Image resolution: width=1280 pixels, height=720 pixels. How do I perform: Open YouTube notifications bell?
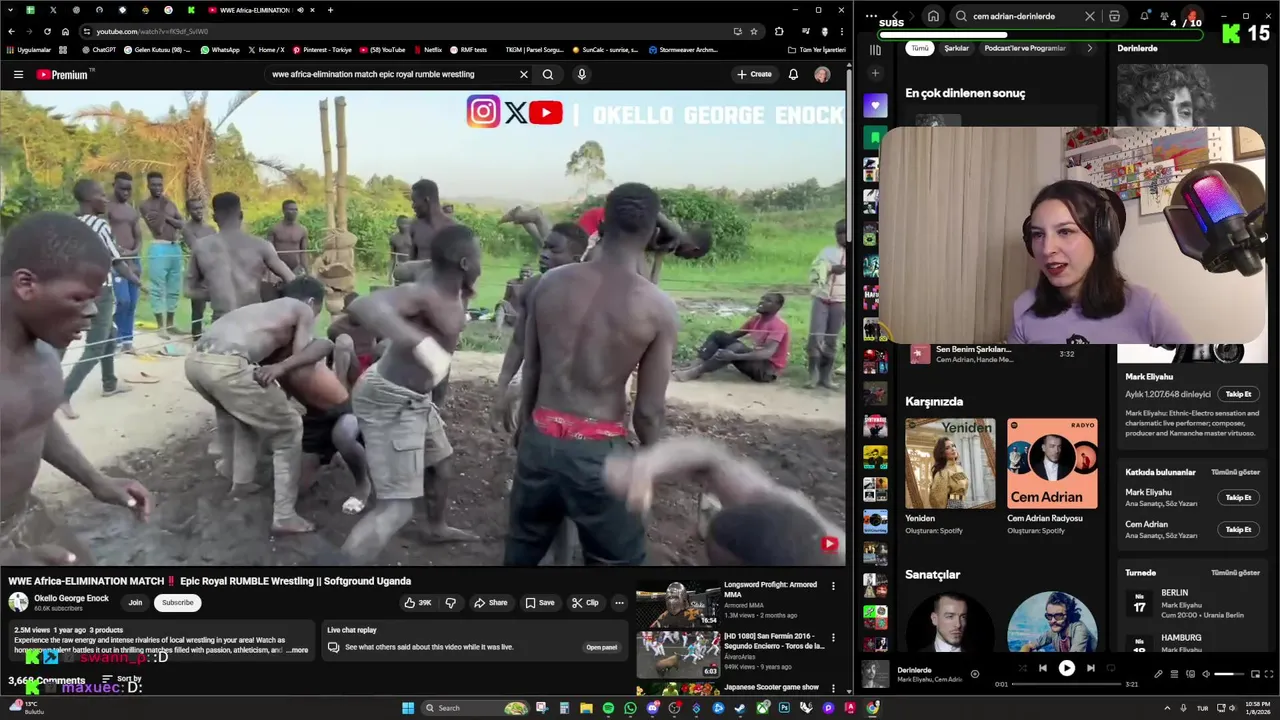793,74
